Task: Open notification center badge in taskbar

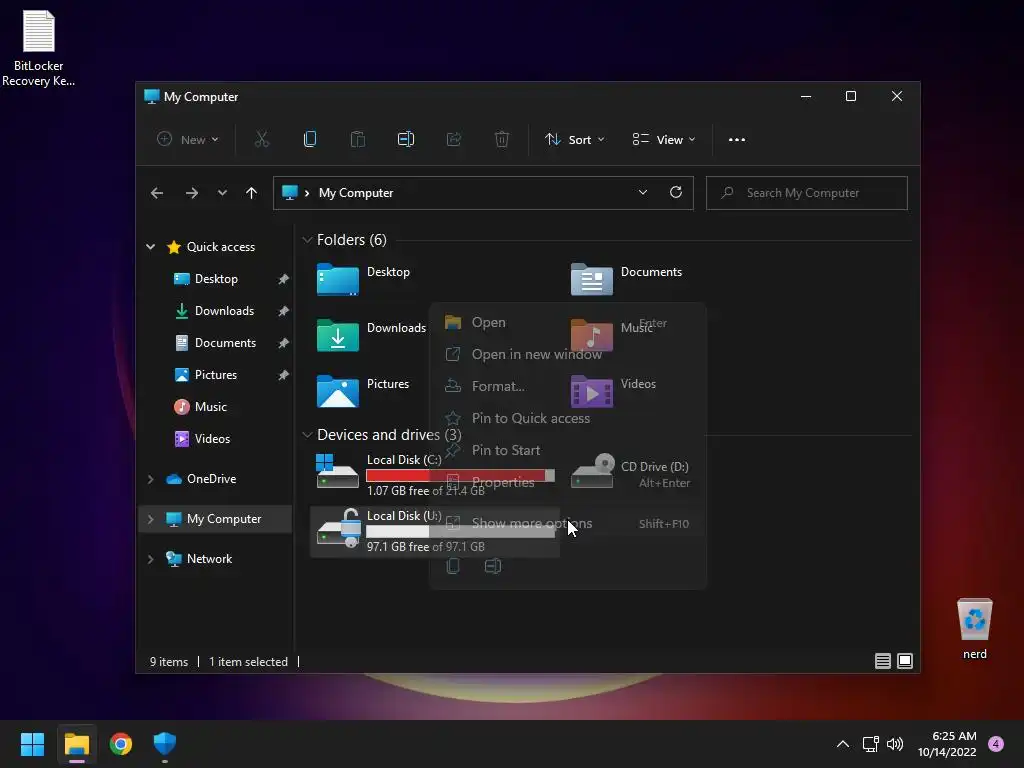Action: coord(996,744)
